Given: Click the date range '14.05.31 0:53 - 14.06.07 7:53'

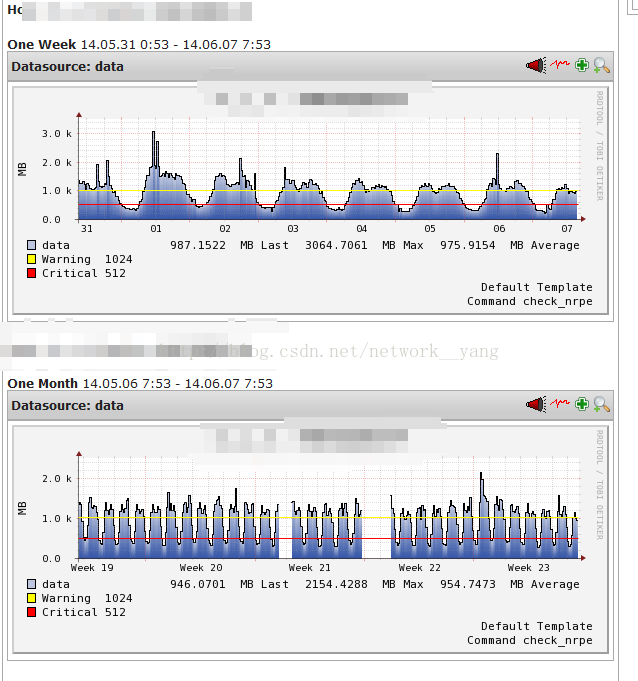Looking at the screenshot, I should click(x=176, y=45).
